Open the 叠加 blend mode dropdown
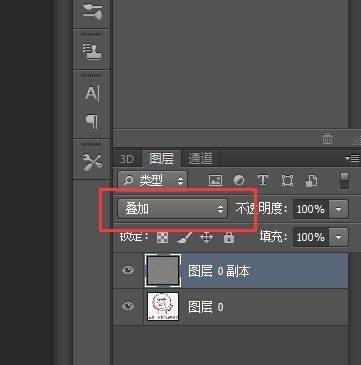 (x=172, y=209)
